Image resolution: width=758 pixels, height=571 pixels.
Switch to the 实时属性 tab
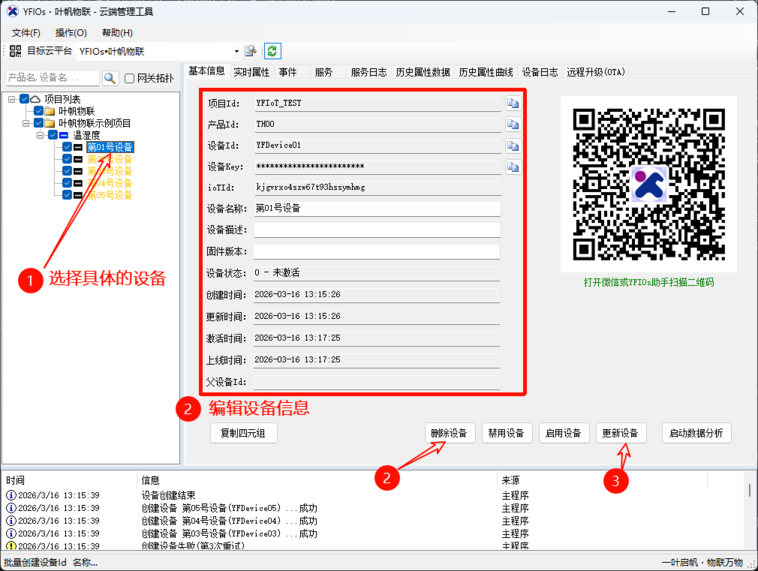click(251, 72)
